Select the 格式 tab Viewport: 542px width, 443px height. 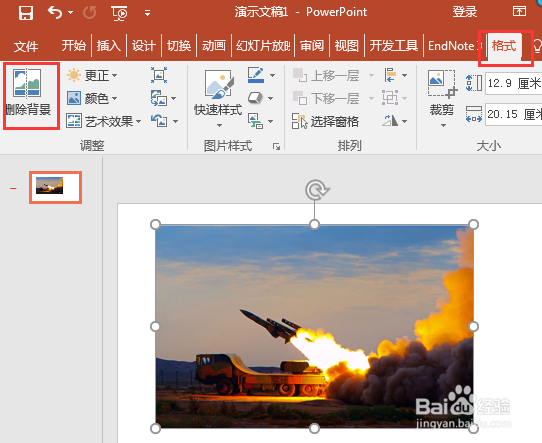504,45
